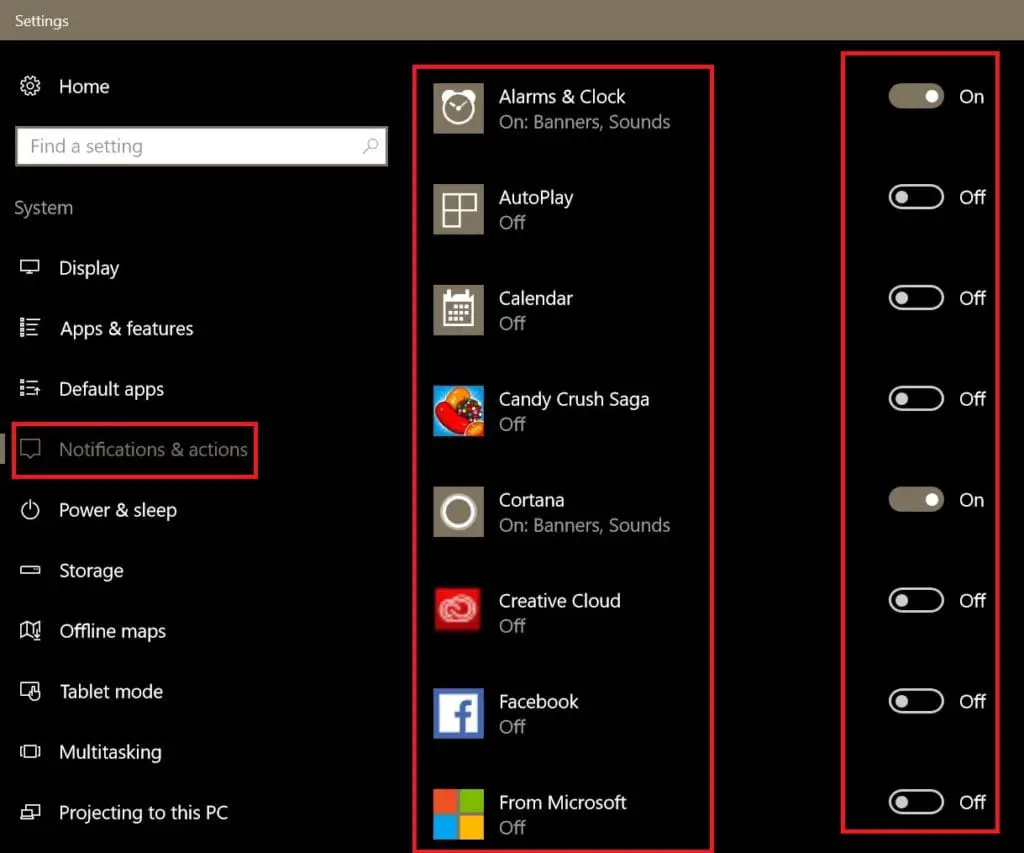This screenshot has height=853, width=1024.
Task: Select Offline maps in sidebar
Action: click(x=112, y=631)
